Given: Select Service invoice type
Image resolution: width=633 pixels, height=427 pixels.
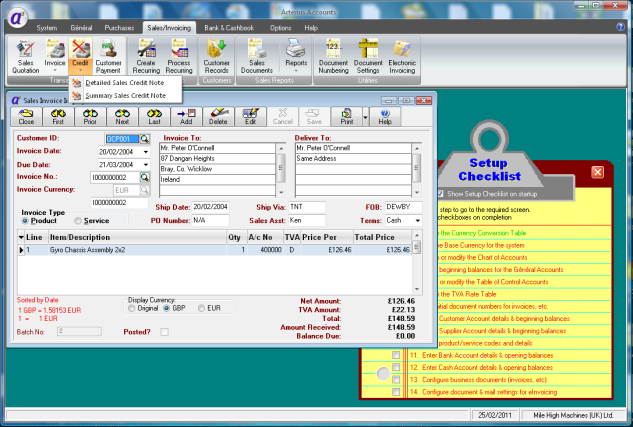Looking at the screenshot, I should click(78, 221).
